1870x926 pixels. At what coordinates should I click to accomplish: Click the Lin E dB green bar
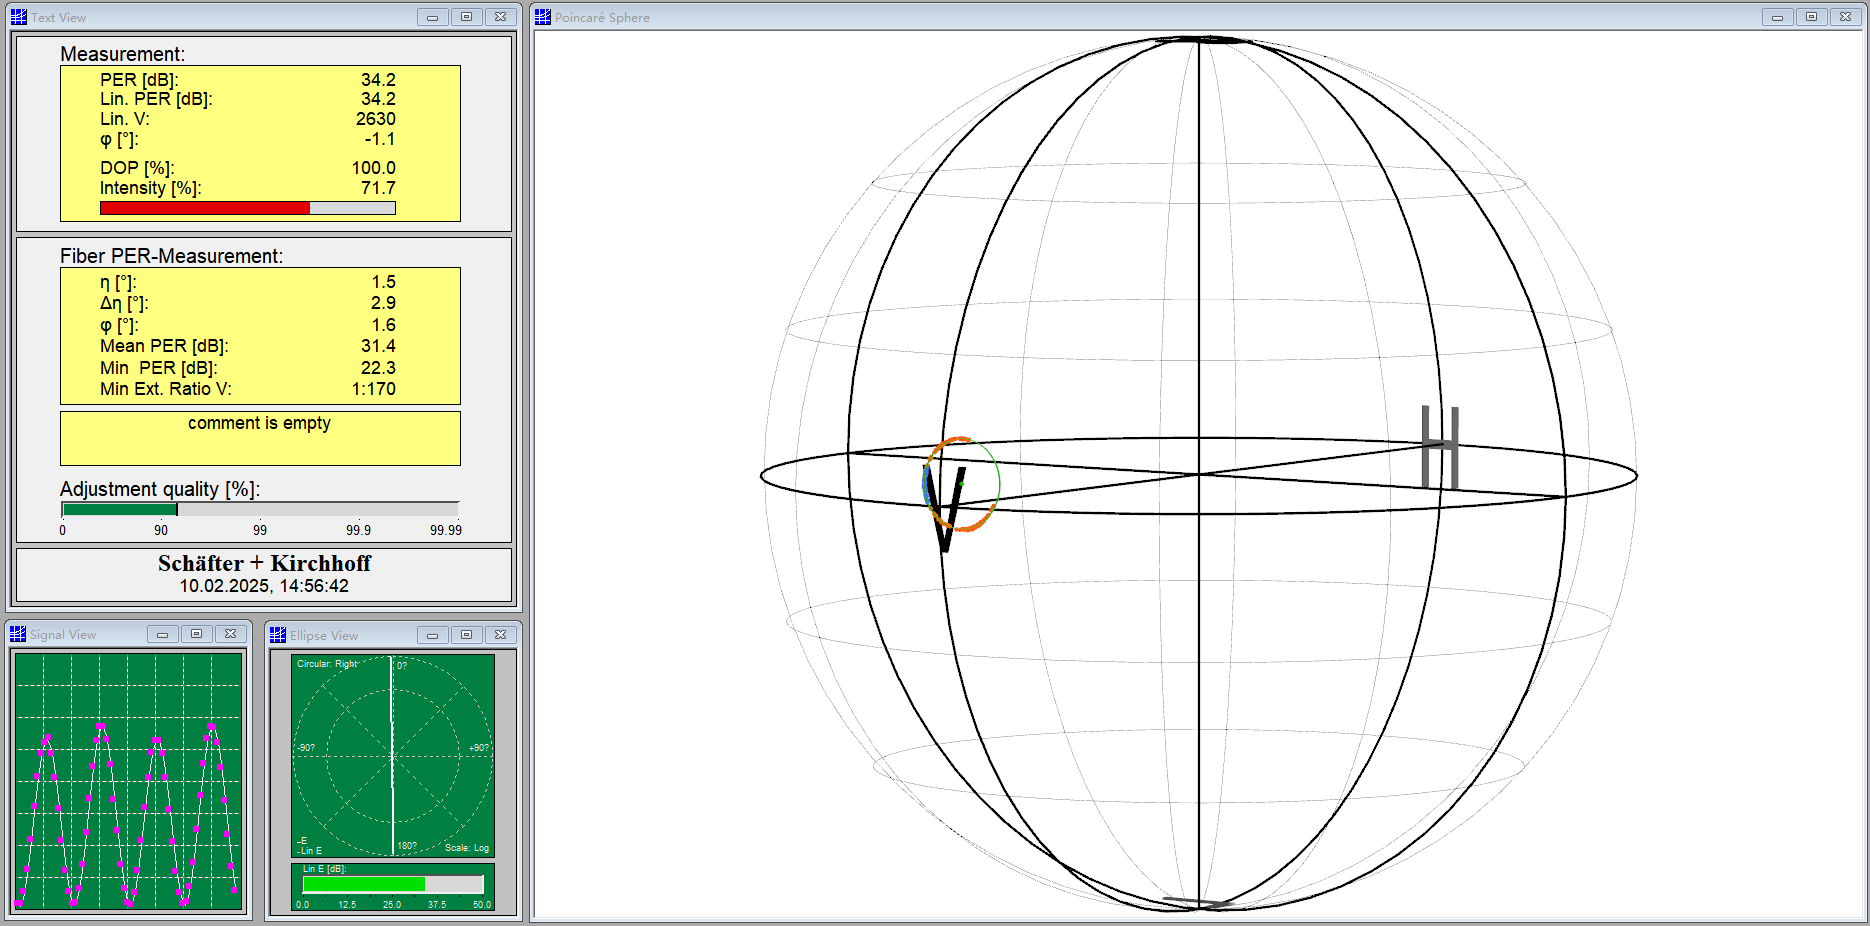363,885
